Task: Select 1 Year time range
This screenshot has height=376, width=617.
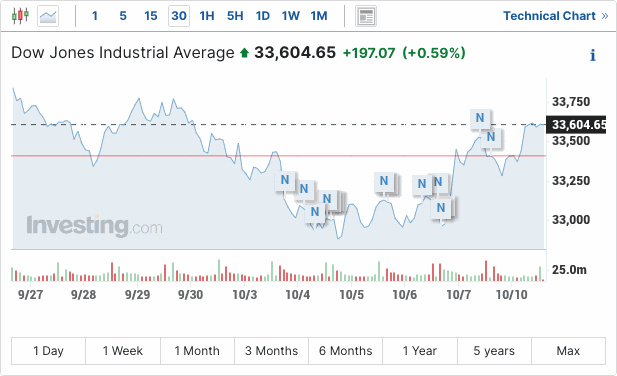Action: [x=420, y=351]
